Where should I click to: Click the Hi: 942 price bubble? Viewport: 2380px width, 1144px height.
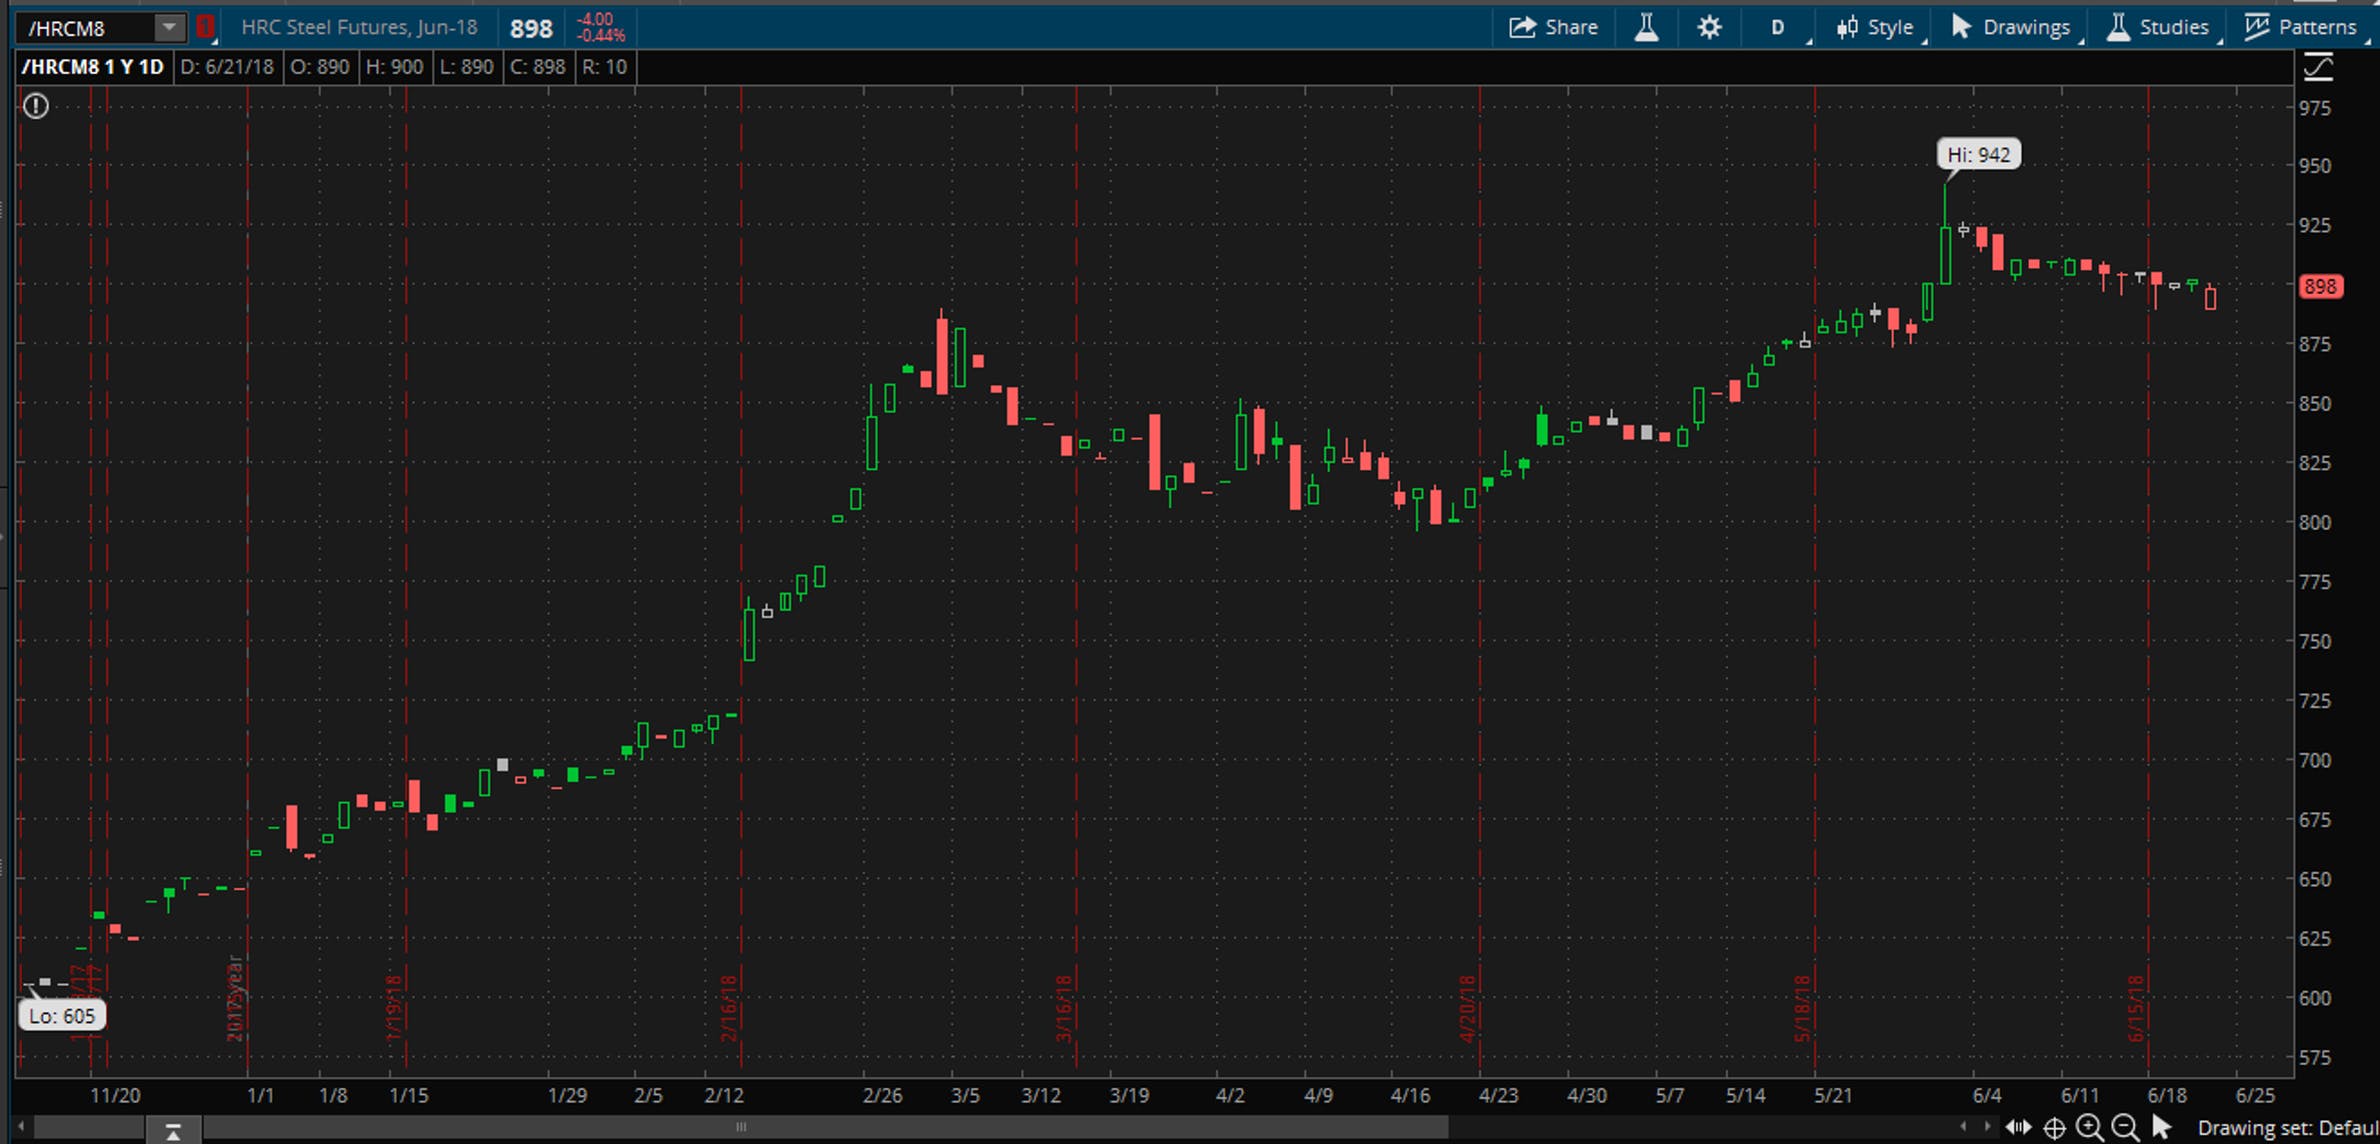[1978, 154]
